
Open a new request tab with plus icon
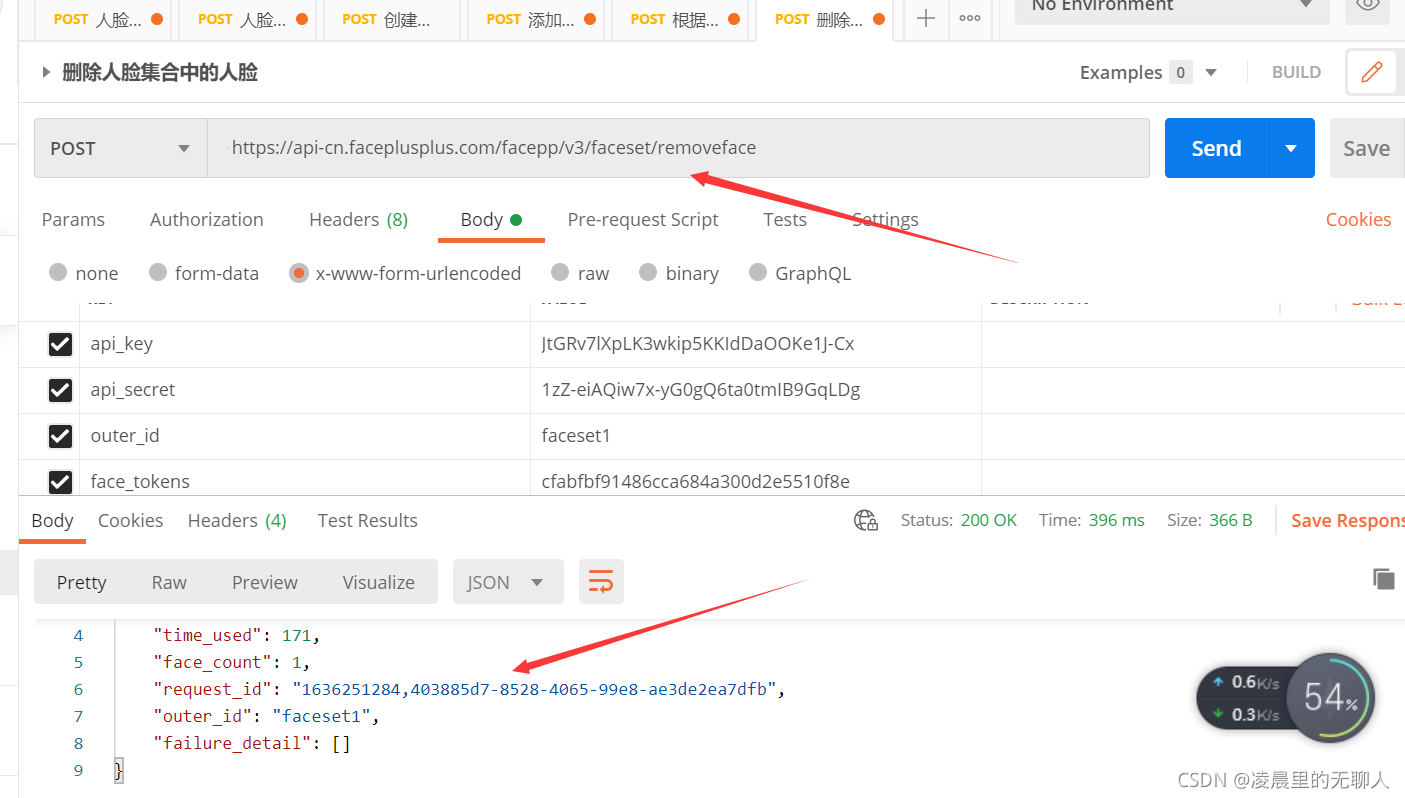[x=926, y=18]
